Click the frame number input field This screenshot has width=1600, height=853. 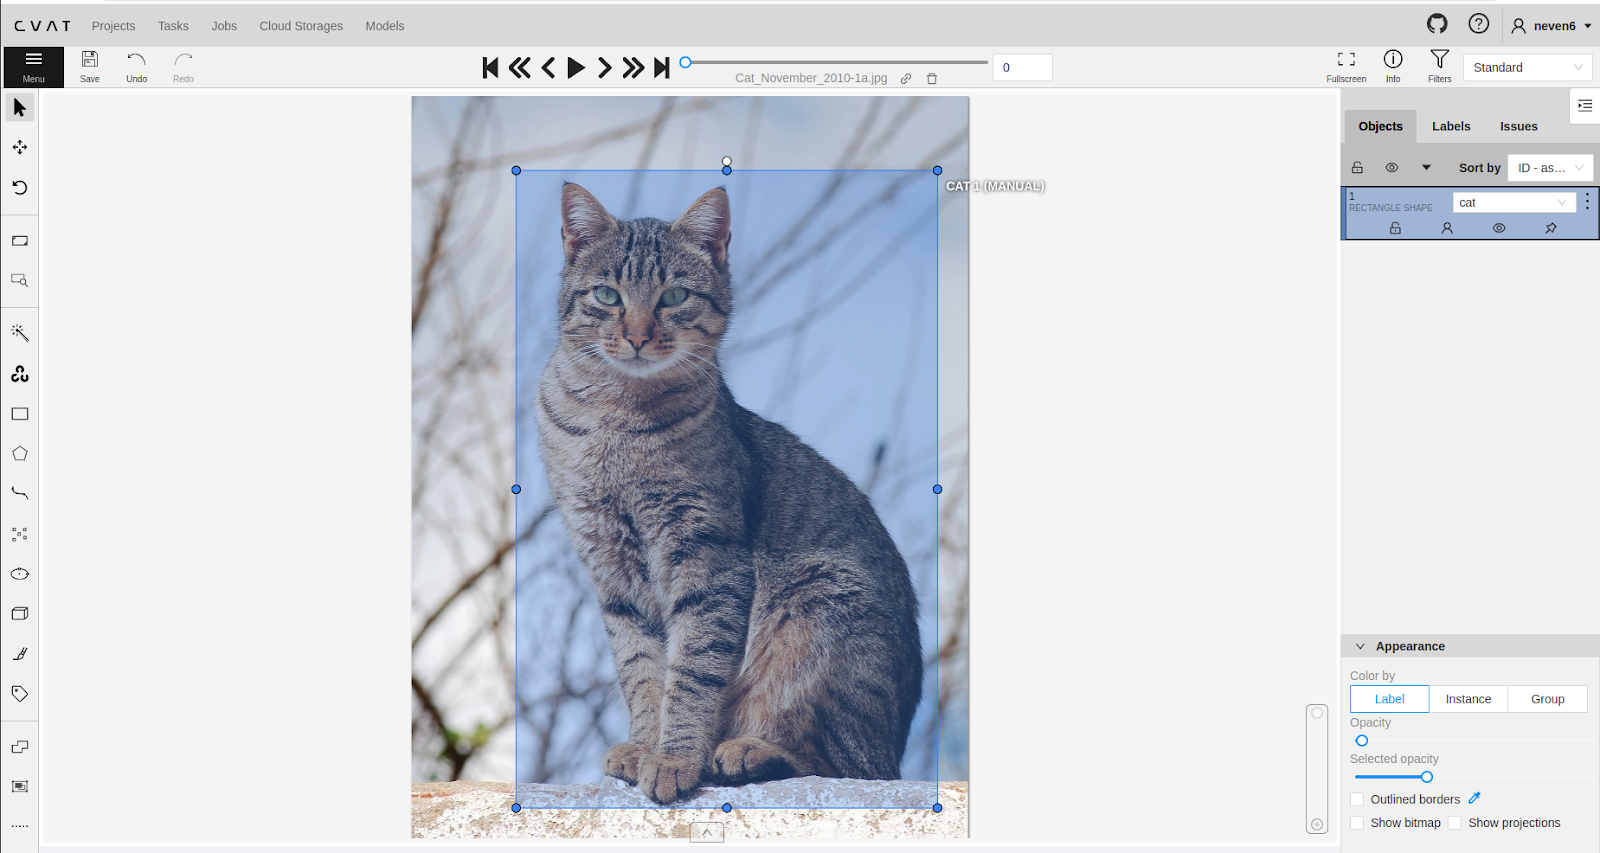pyautogui.click(x=1022, y=67)
